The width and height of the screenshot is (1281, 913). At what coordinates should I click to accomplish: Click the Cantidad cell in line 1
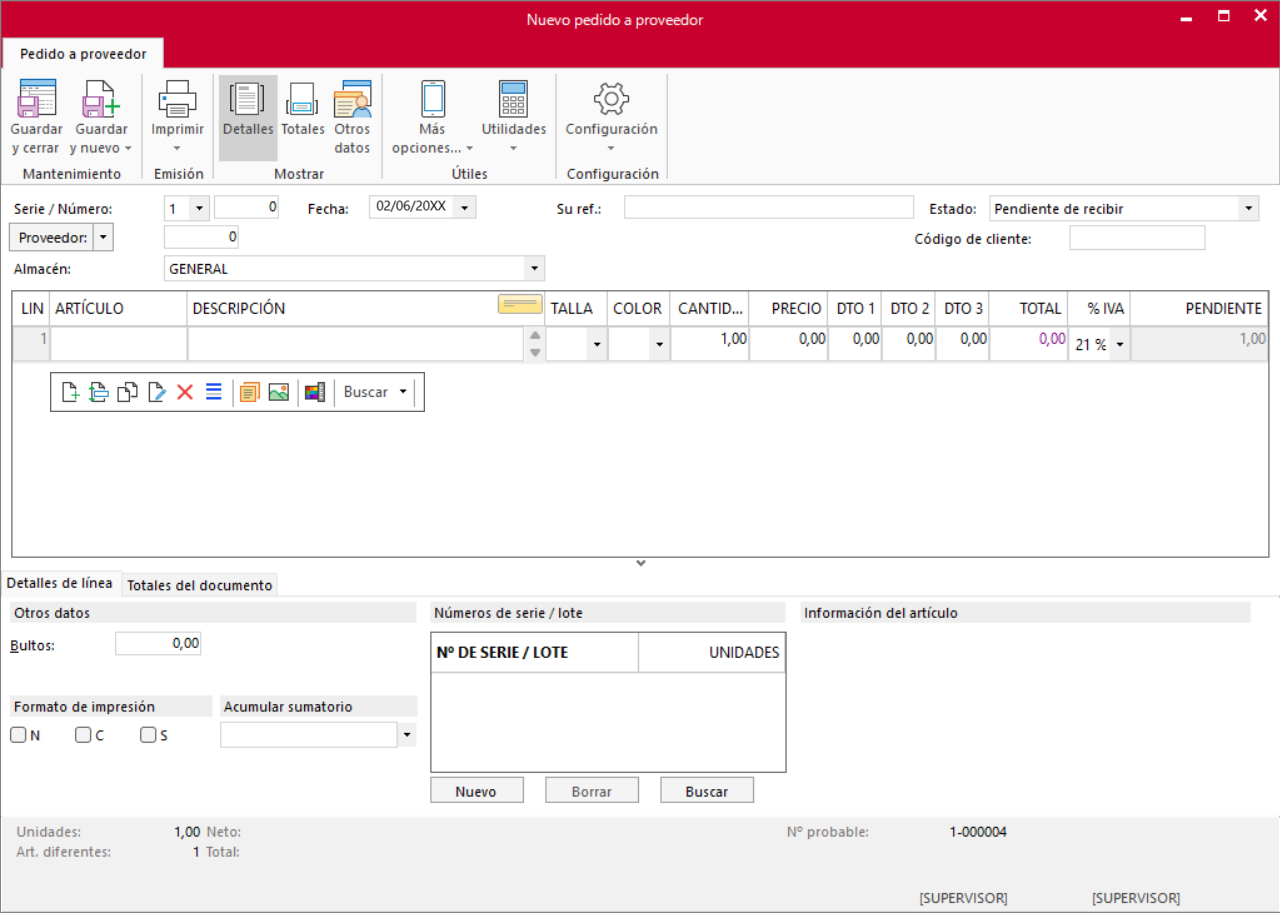(710, 344)
